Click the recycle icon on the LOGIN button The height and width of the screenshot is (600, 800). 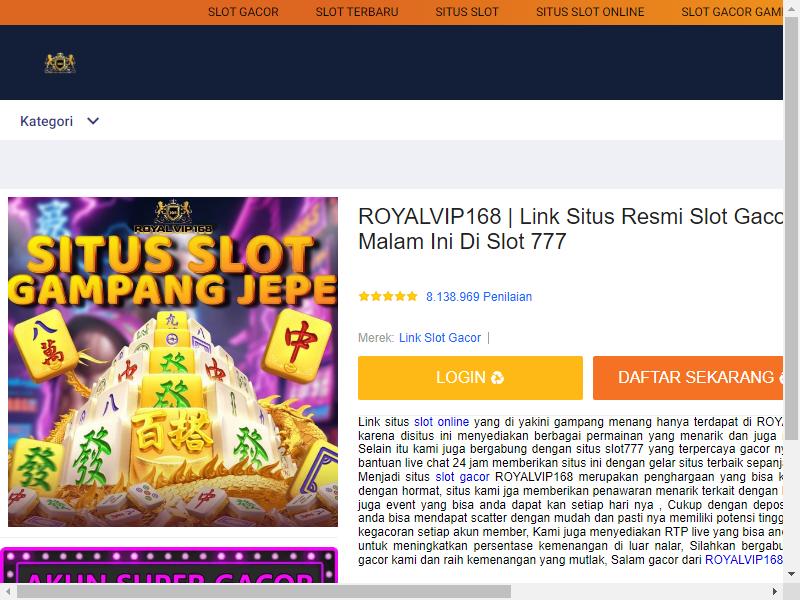(x=497, y=378)
